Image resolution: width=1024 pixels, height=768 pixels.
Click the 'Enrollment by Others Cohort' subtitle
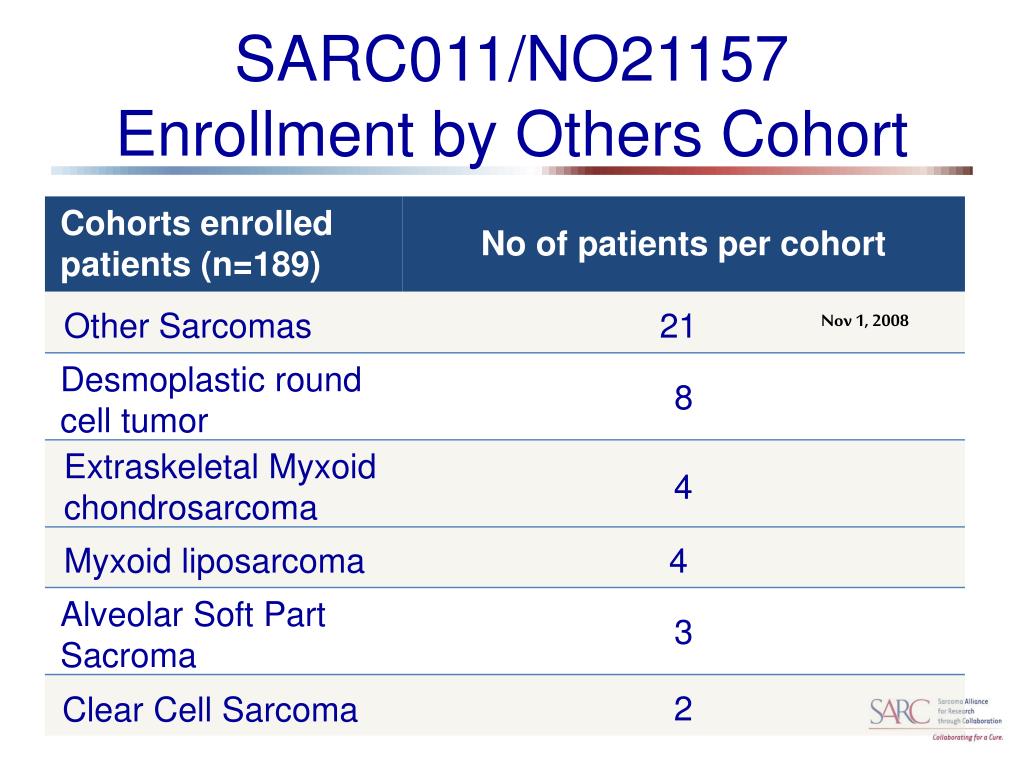pyautogui.click(x=512, y=135)
